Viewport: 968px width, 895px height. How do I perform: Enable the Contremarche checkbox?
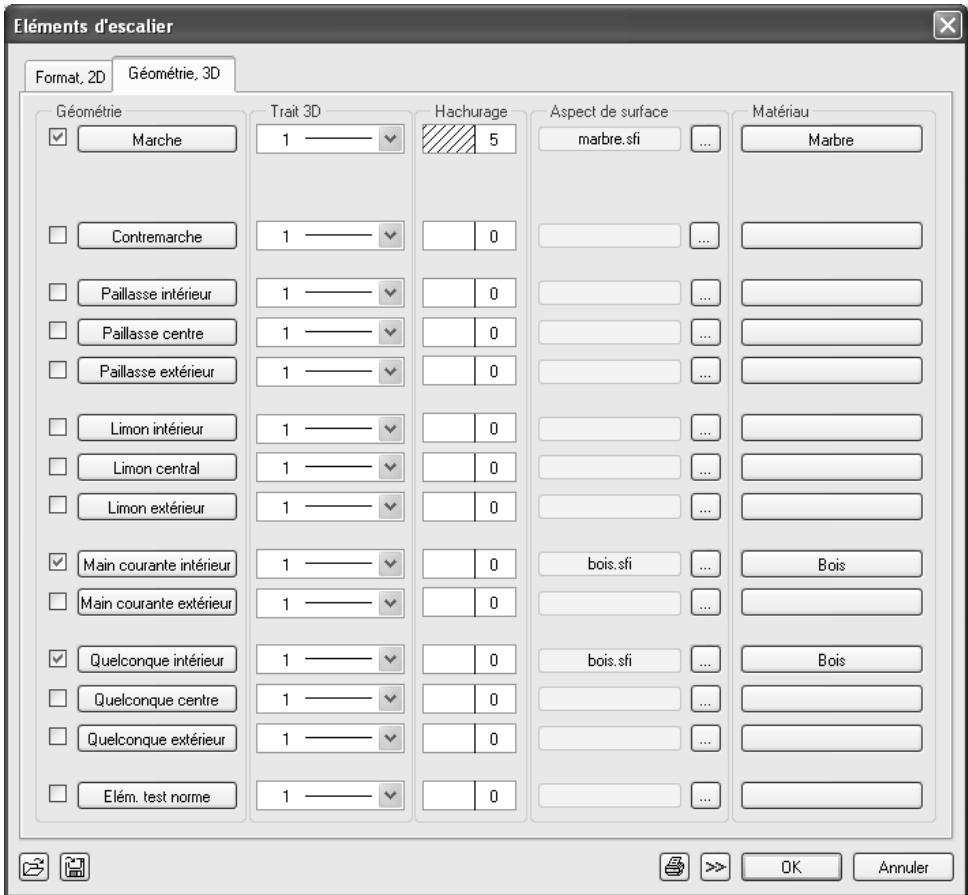click(x=57, y=234)
